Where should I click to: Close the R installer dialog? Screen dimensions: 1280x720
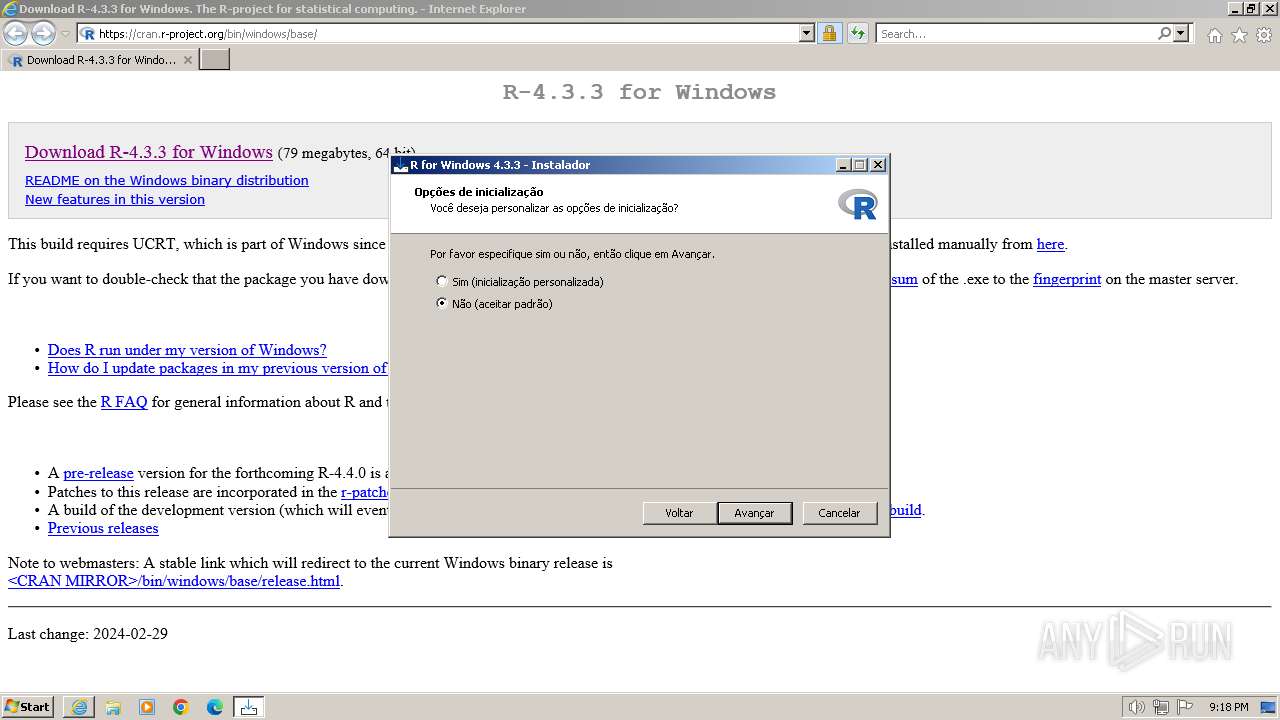pos(878,165)
